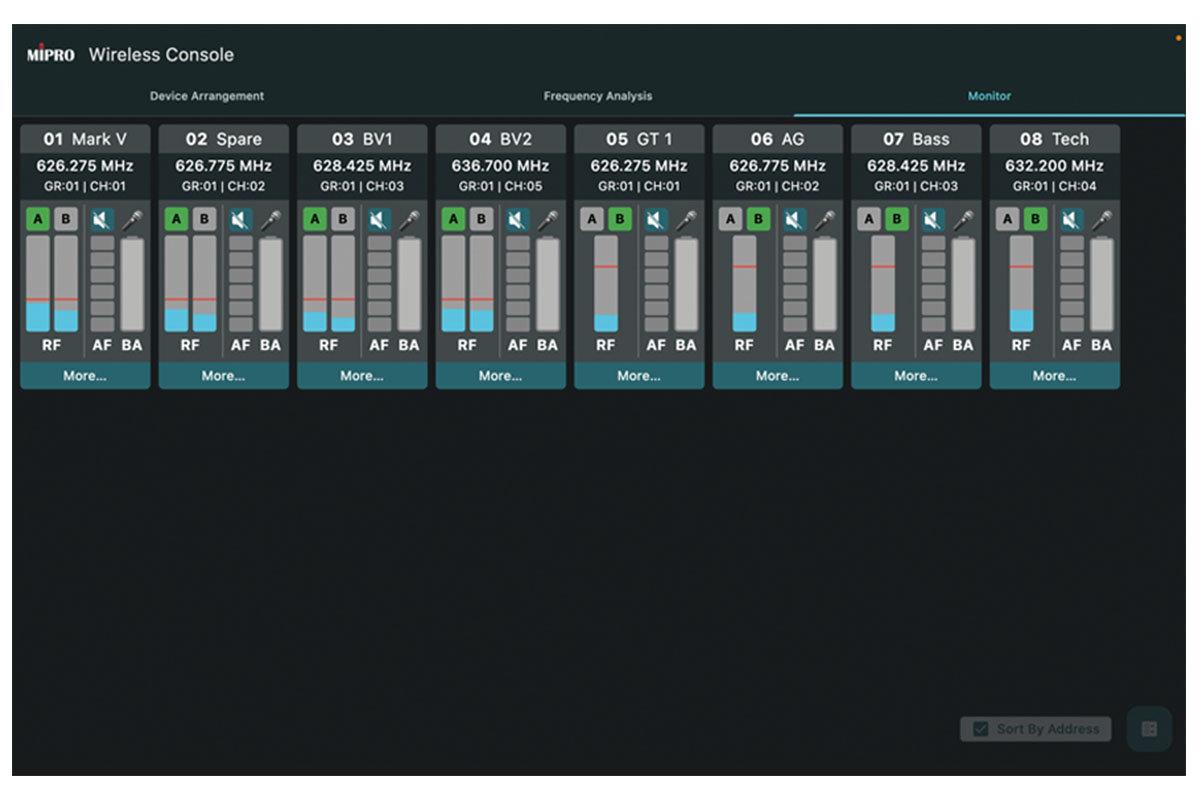Toggle antenna A indicator on Spare
This screenshot has width=1200, height=800.
(x=176, y=220)
